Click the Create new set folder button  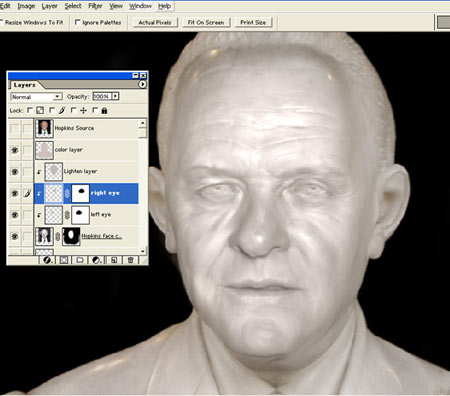tap(80, 260)
